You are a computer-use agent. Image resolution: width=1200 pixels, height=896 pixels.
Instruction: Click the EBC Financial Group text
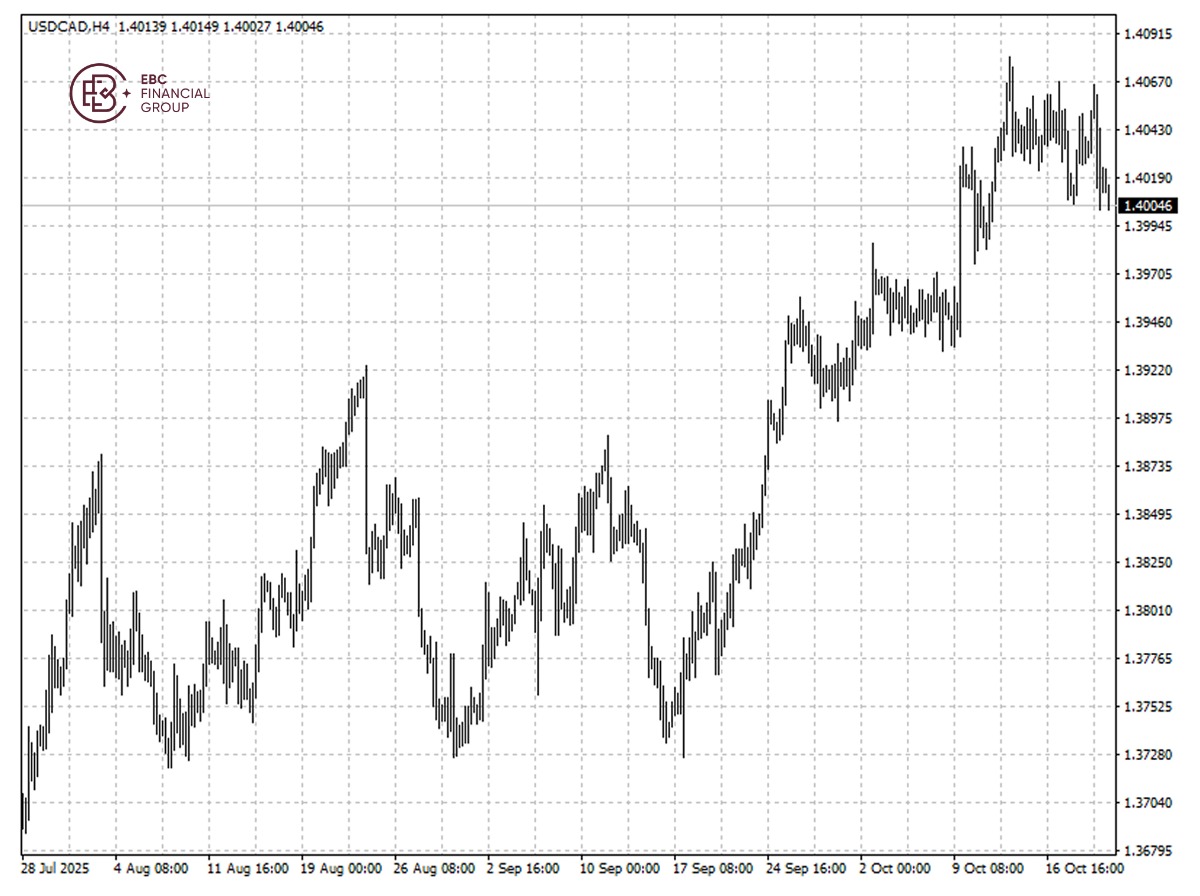point(175,93)
